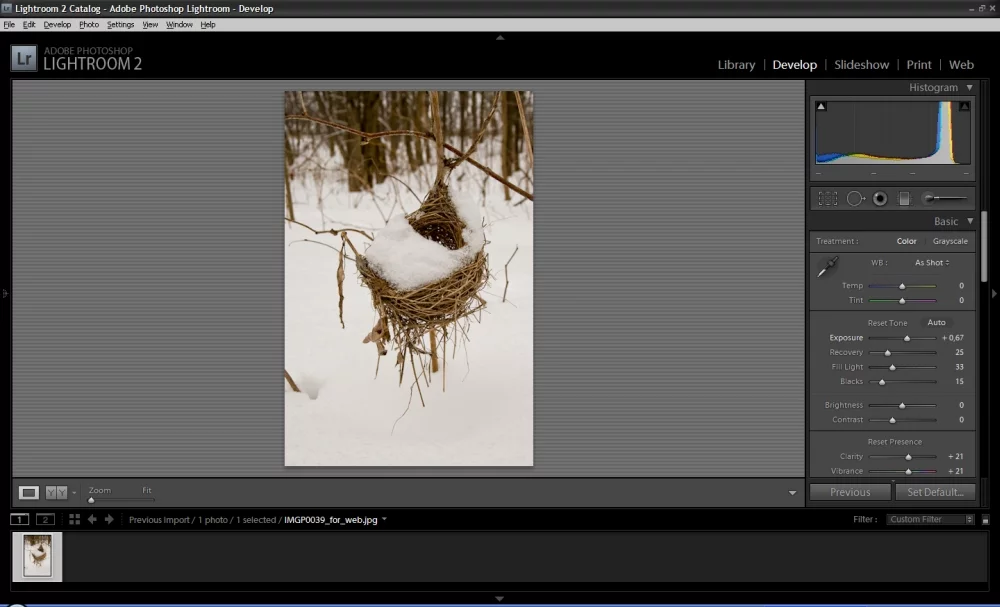Activate the Red Eye Correction tool
The height and width of the screenshot is (607, 1000).
coord(880,198)
